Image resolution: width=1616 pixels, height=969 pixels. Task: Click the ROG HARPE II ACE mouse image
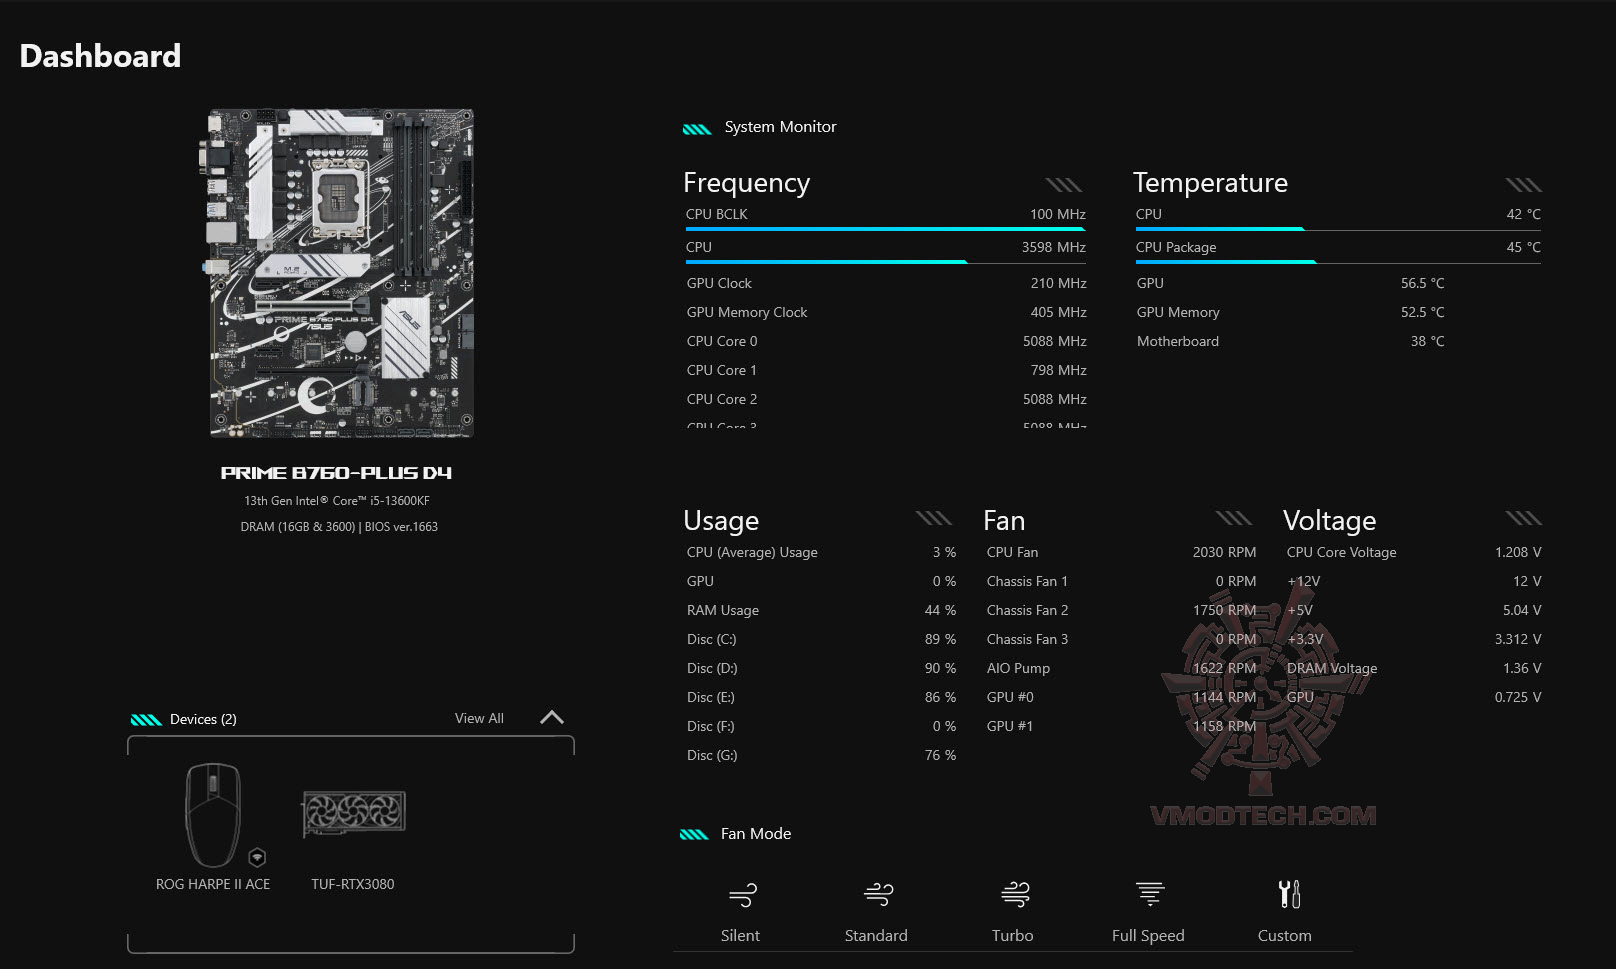tap(213, 815)
